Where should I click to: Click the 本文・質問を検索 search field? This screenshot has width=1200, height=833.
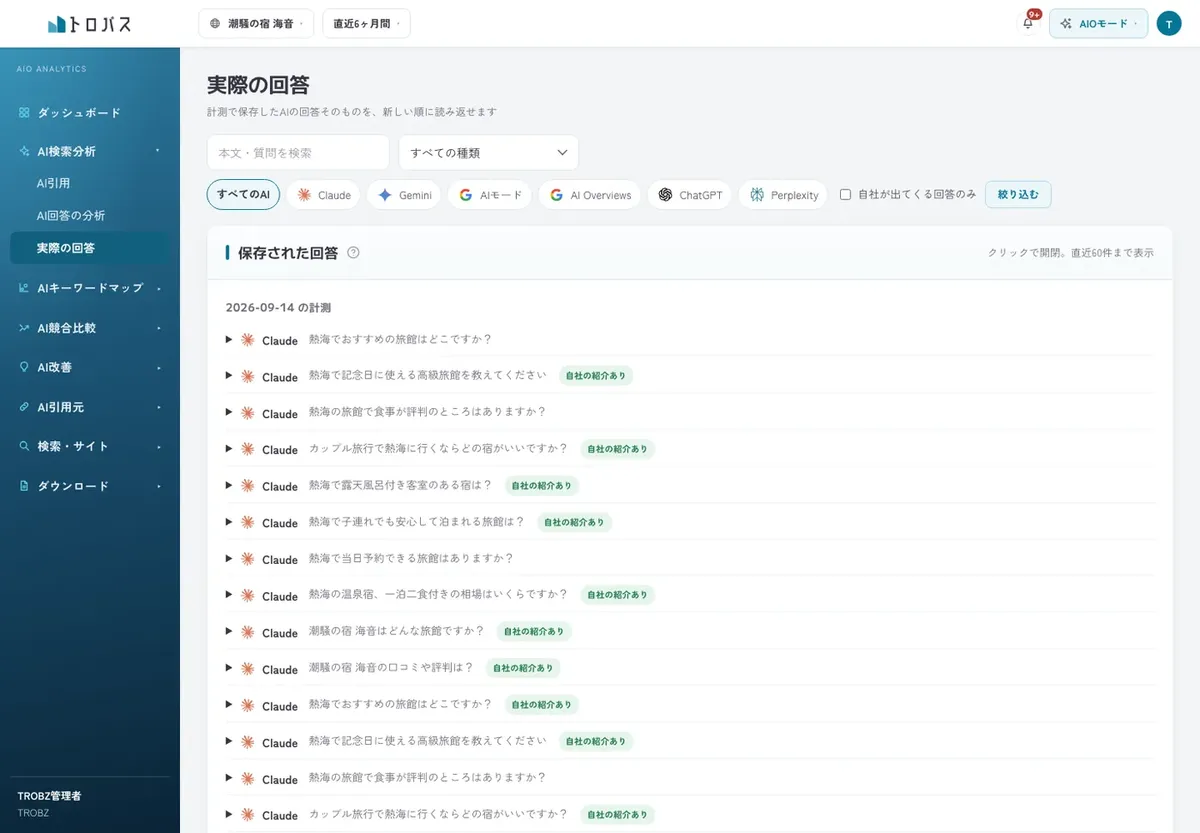(x=298, y=152)
